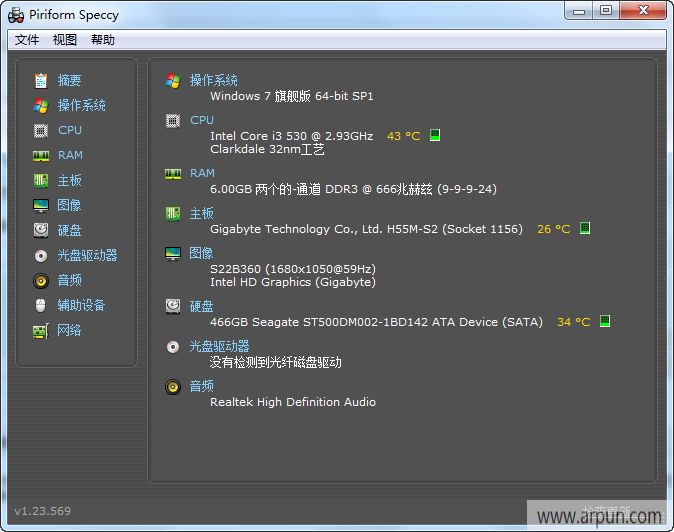This screenshot has height=532, width=674.
Task: Open 光盘驱动器 heading in summary panel
Action: point(220,346)
